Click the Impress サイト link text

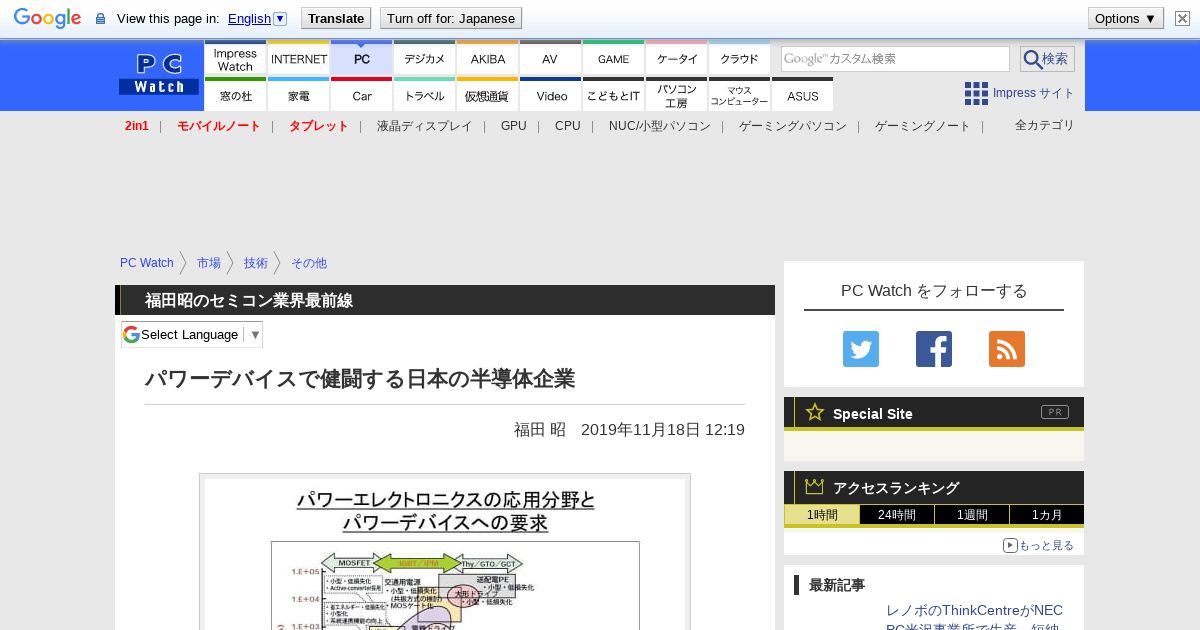(x=1033, y=93)
